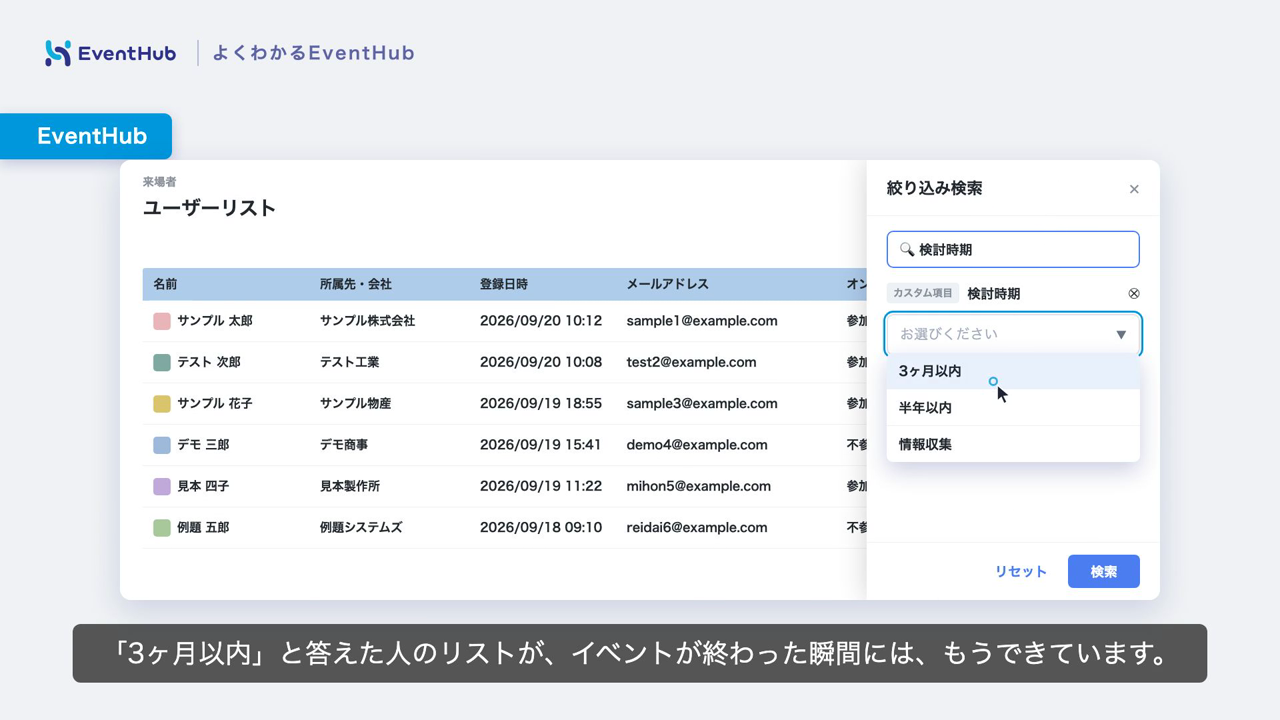Click the company 例題システムズ

point(361,527)
